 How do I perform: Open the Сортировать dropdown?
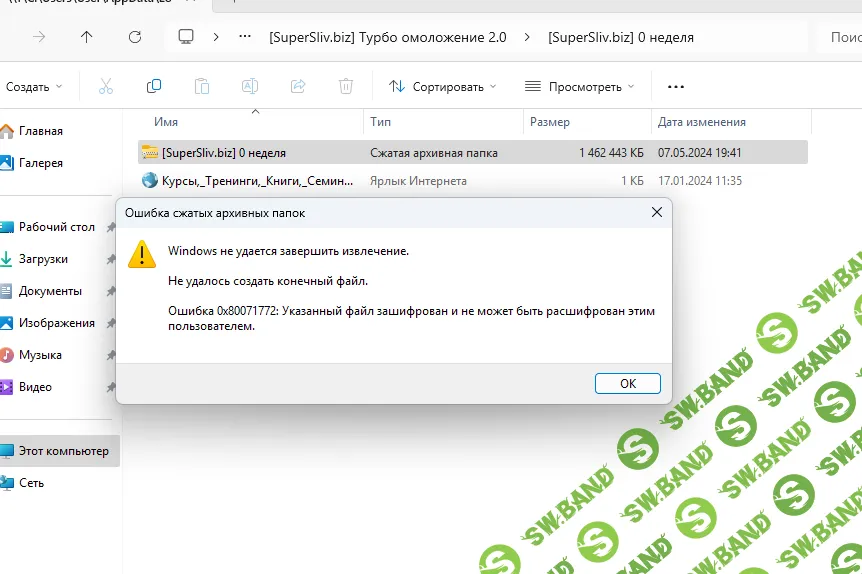(x=442, y=87)
